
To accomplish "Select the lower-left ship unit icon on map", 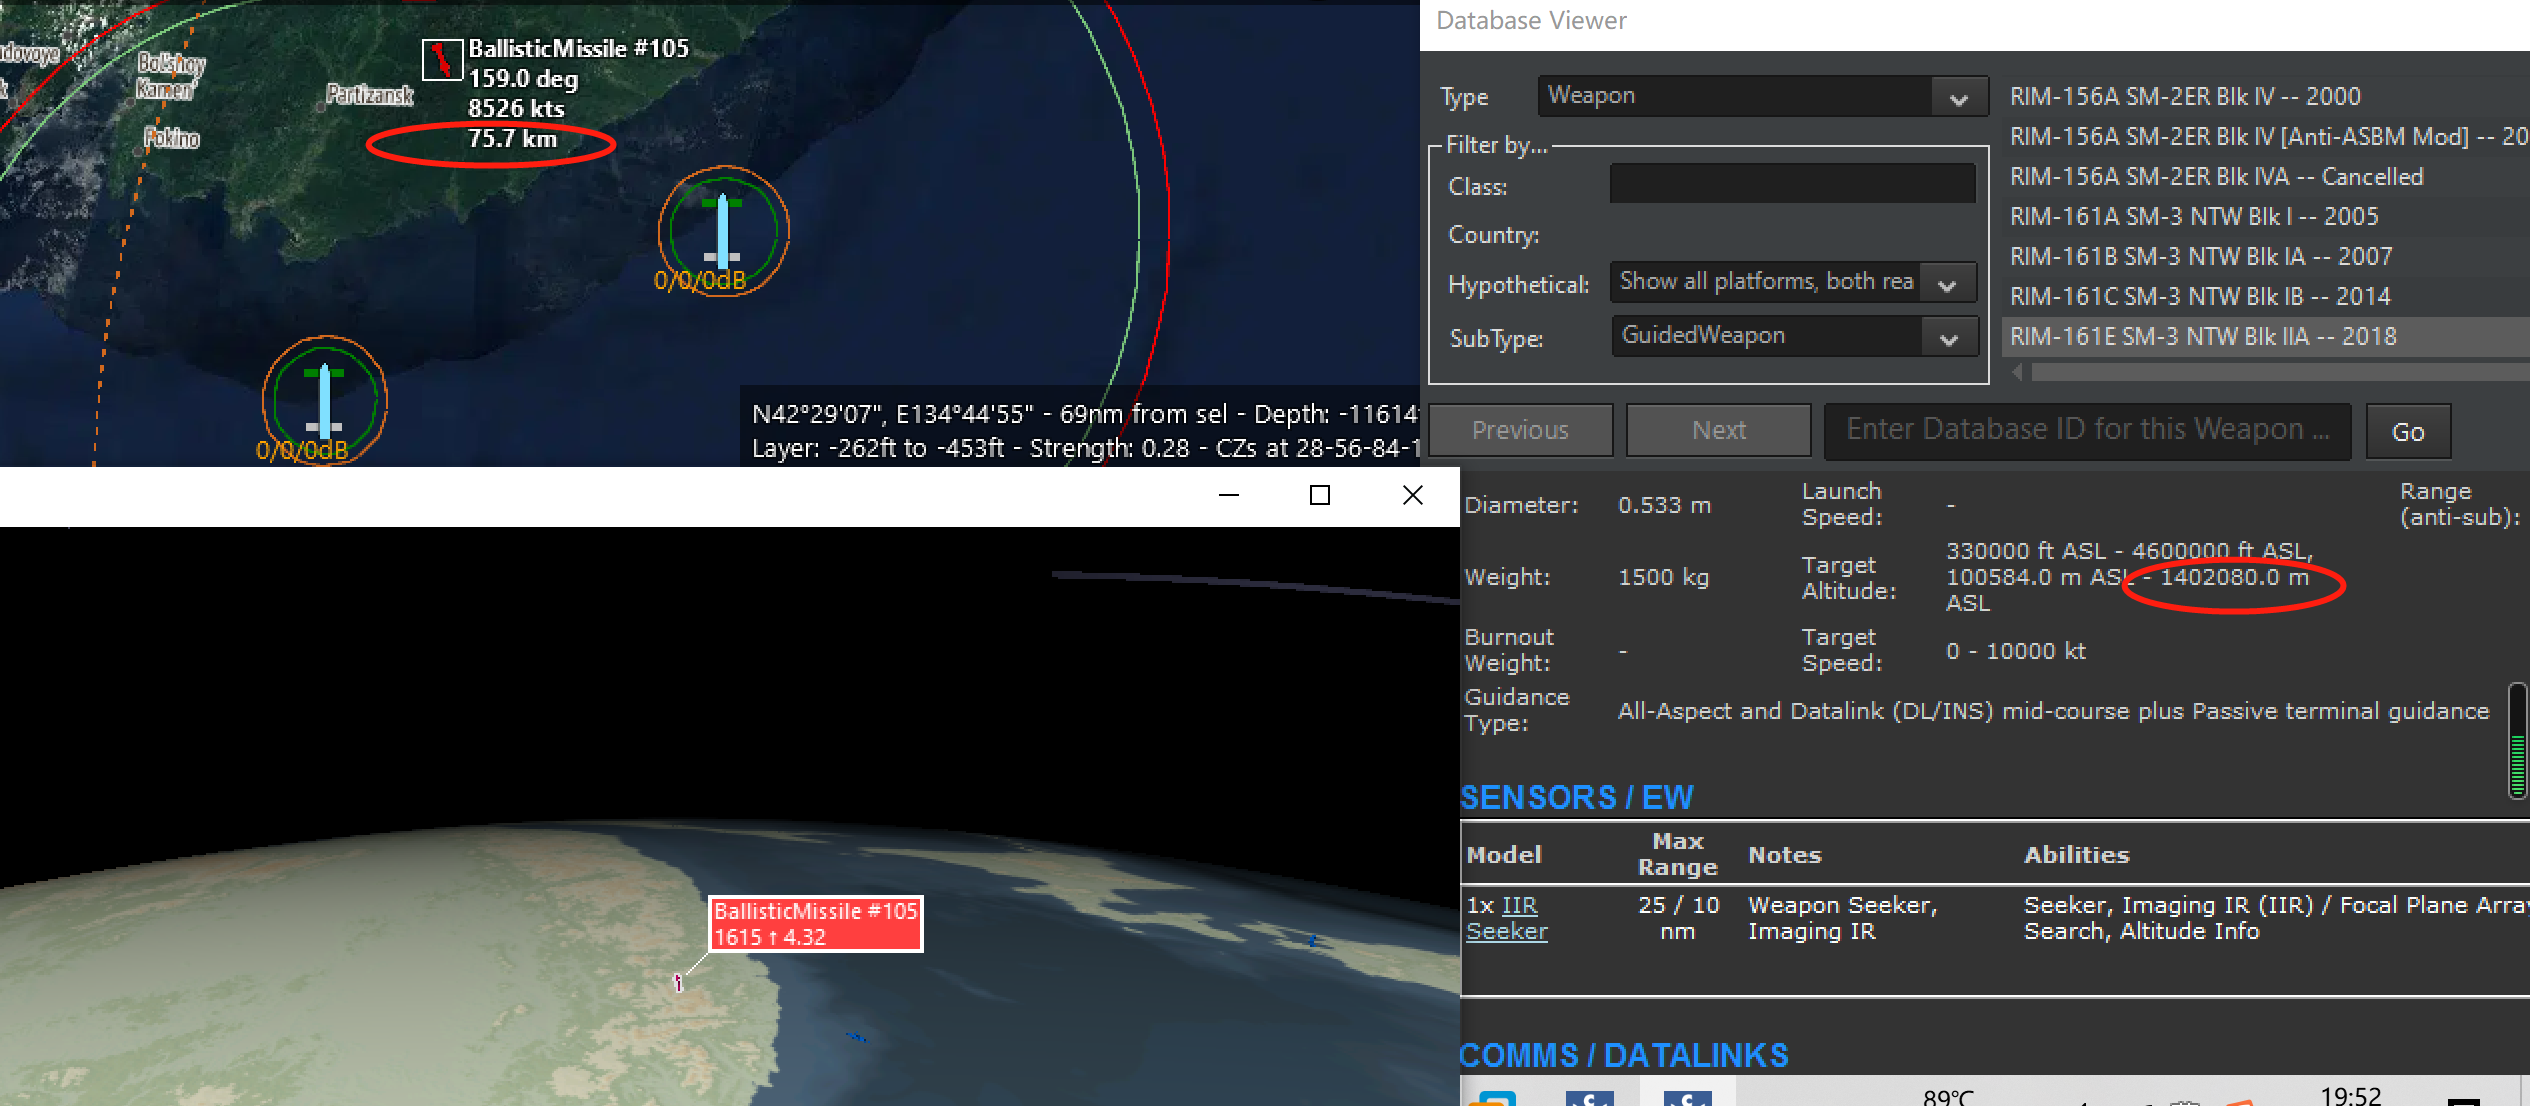I will pyautogui.click(x=324, y=401).
